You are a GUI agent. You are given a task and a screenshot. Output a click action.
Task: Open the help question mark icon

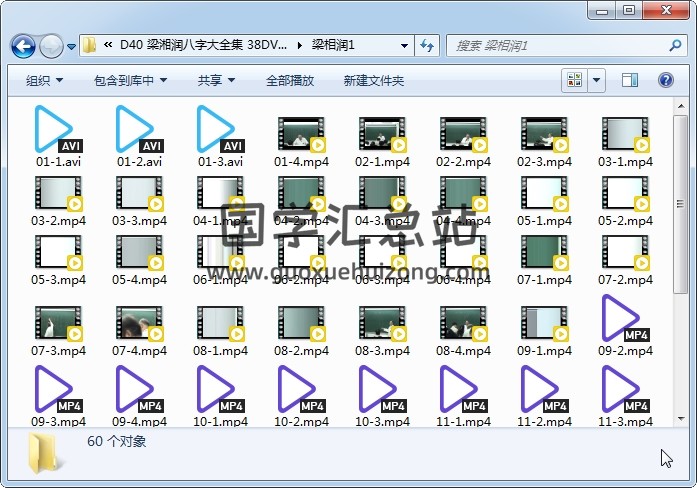665,80
